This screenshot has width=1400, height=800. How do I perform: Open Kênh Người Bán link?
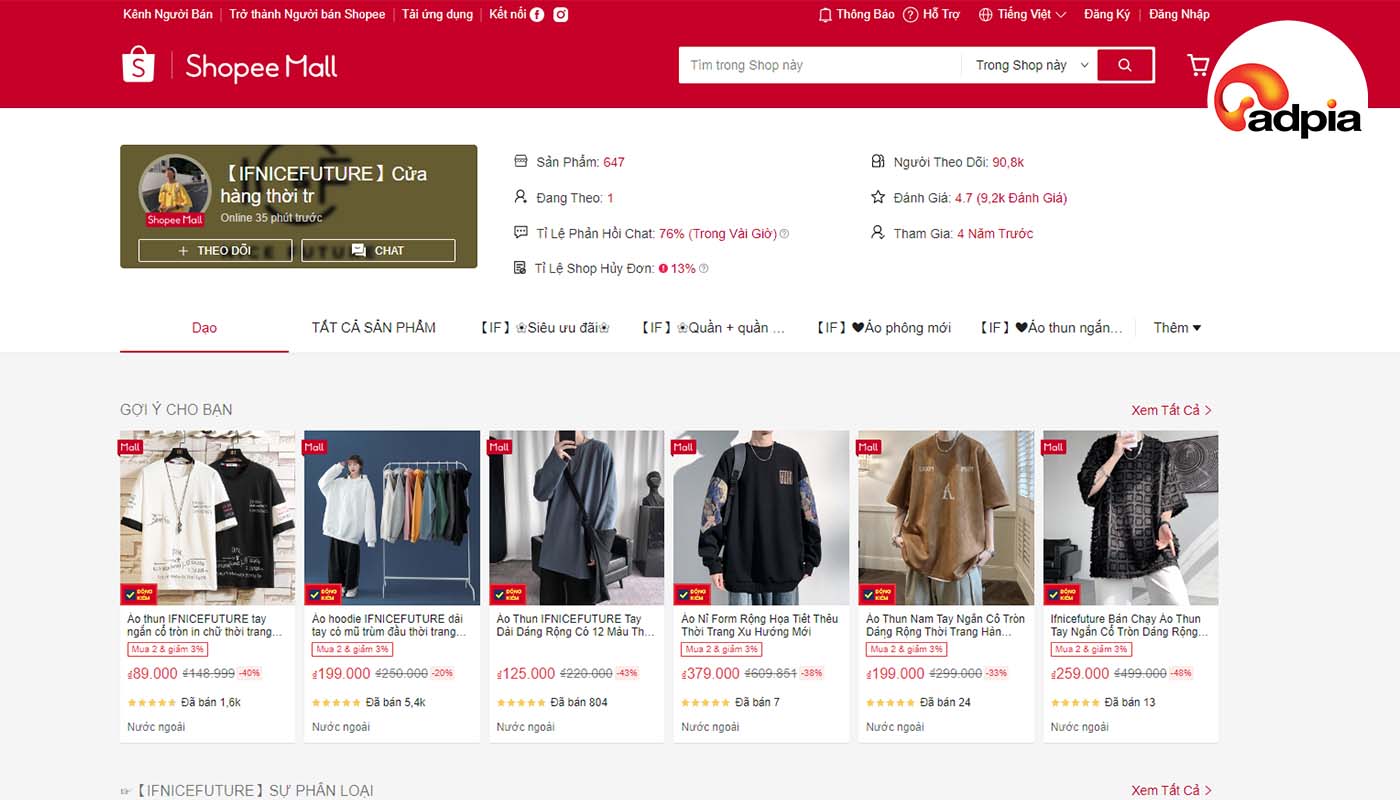pos(168,15)
